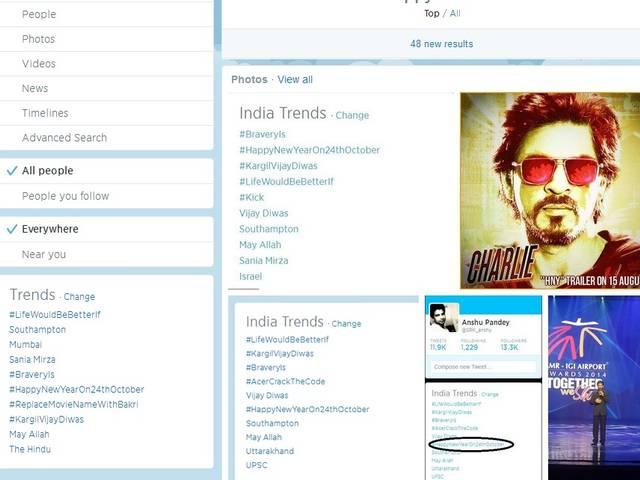The height and width of the screenshot is (480, 640).
Task: Open the Timelines filter
Action: tap(107, 113)
